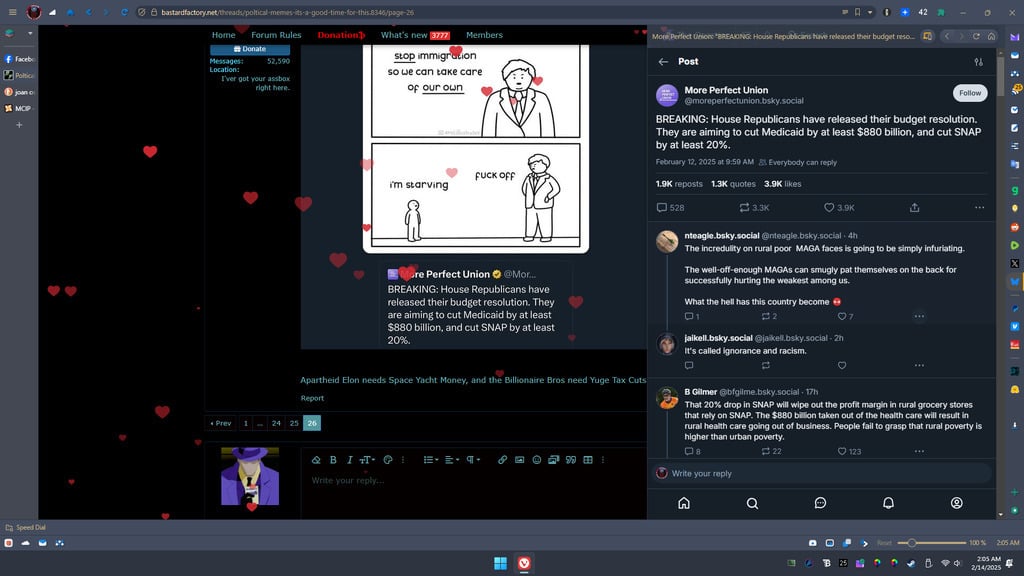The width and height of the screenshot is (1024, 576).
Task: Follow More Perfect Union on Bluesky
Action: coord(969,93)
